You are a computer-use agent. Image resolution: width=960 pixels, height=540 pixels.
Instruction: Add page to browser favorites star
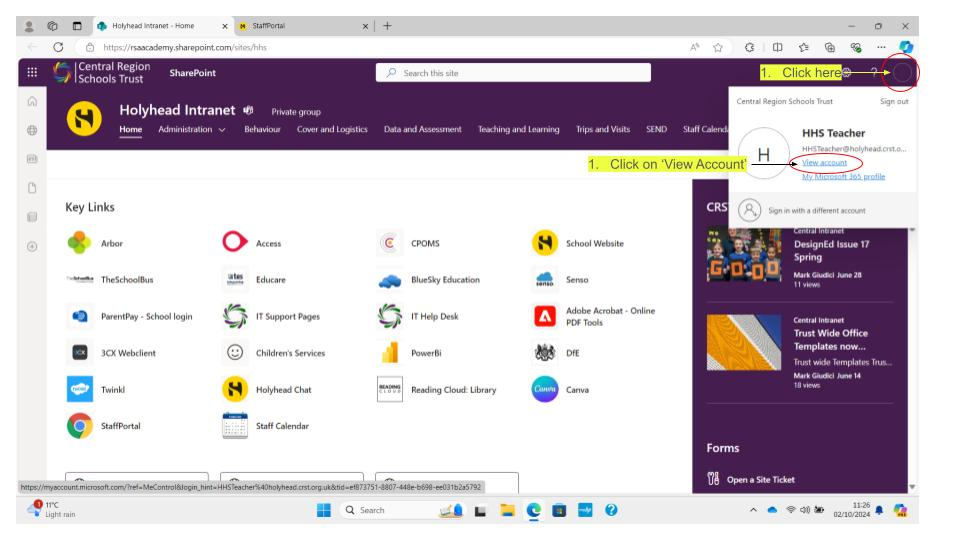click(x=718, y=47)
